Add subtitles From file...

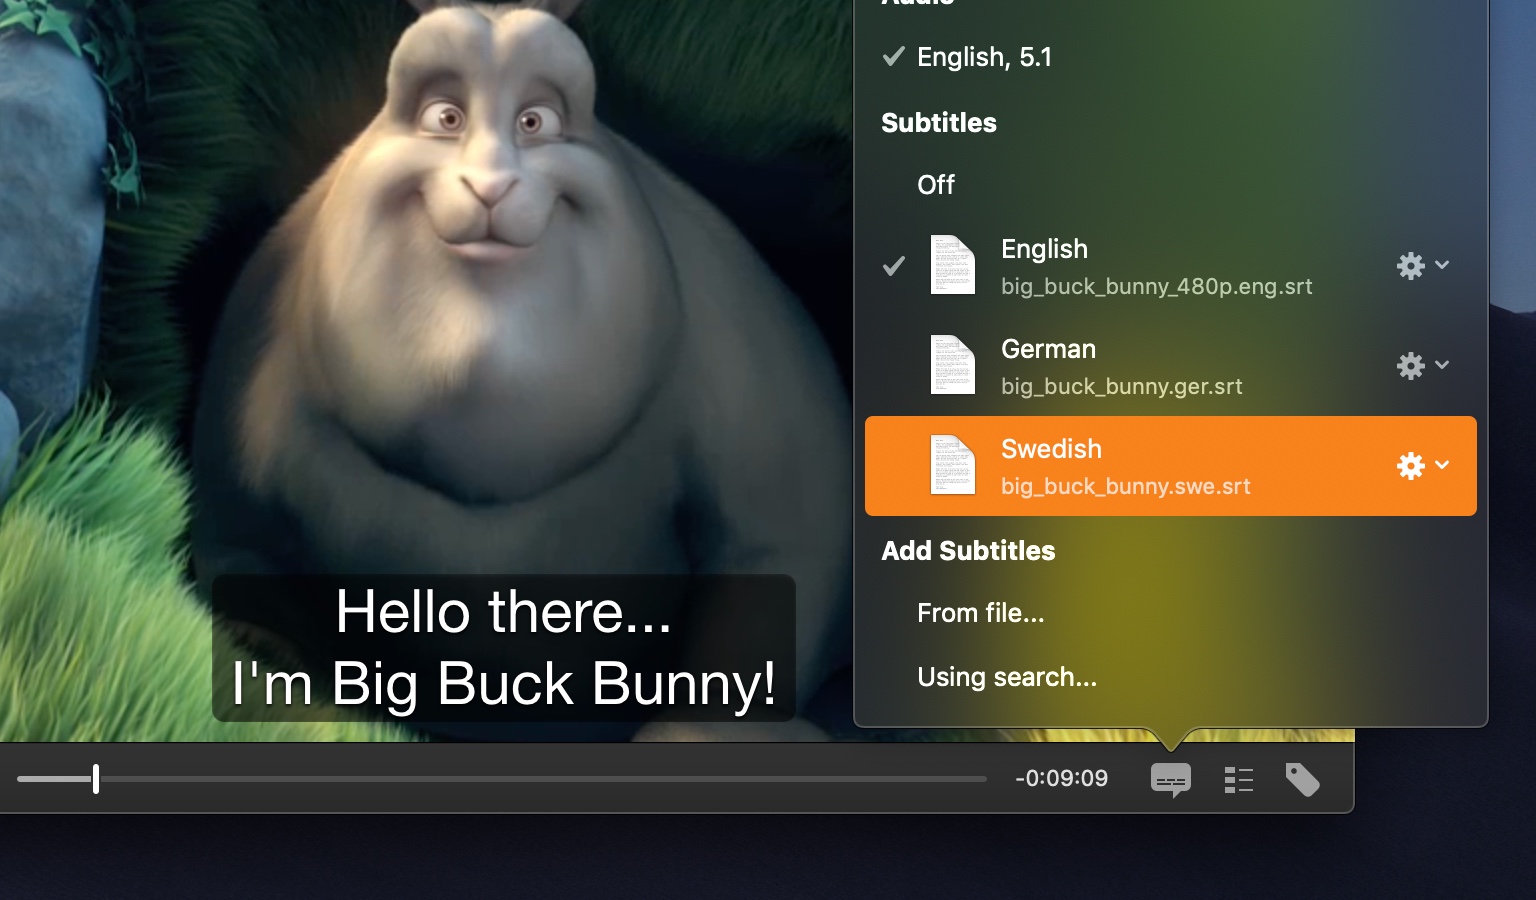click(1170, 613)
